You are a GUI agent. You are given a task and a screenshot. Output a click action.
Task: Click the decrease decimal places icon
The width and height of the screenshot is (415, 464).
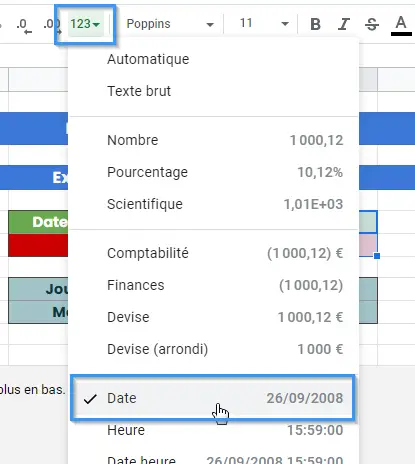24,25
